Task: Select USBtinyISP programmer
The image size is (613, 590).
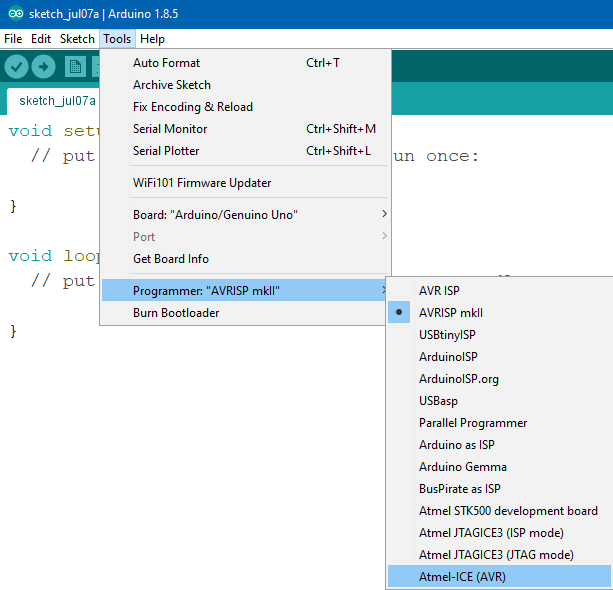Action: pyautogui.click(x=500, y=335)
